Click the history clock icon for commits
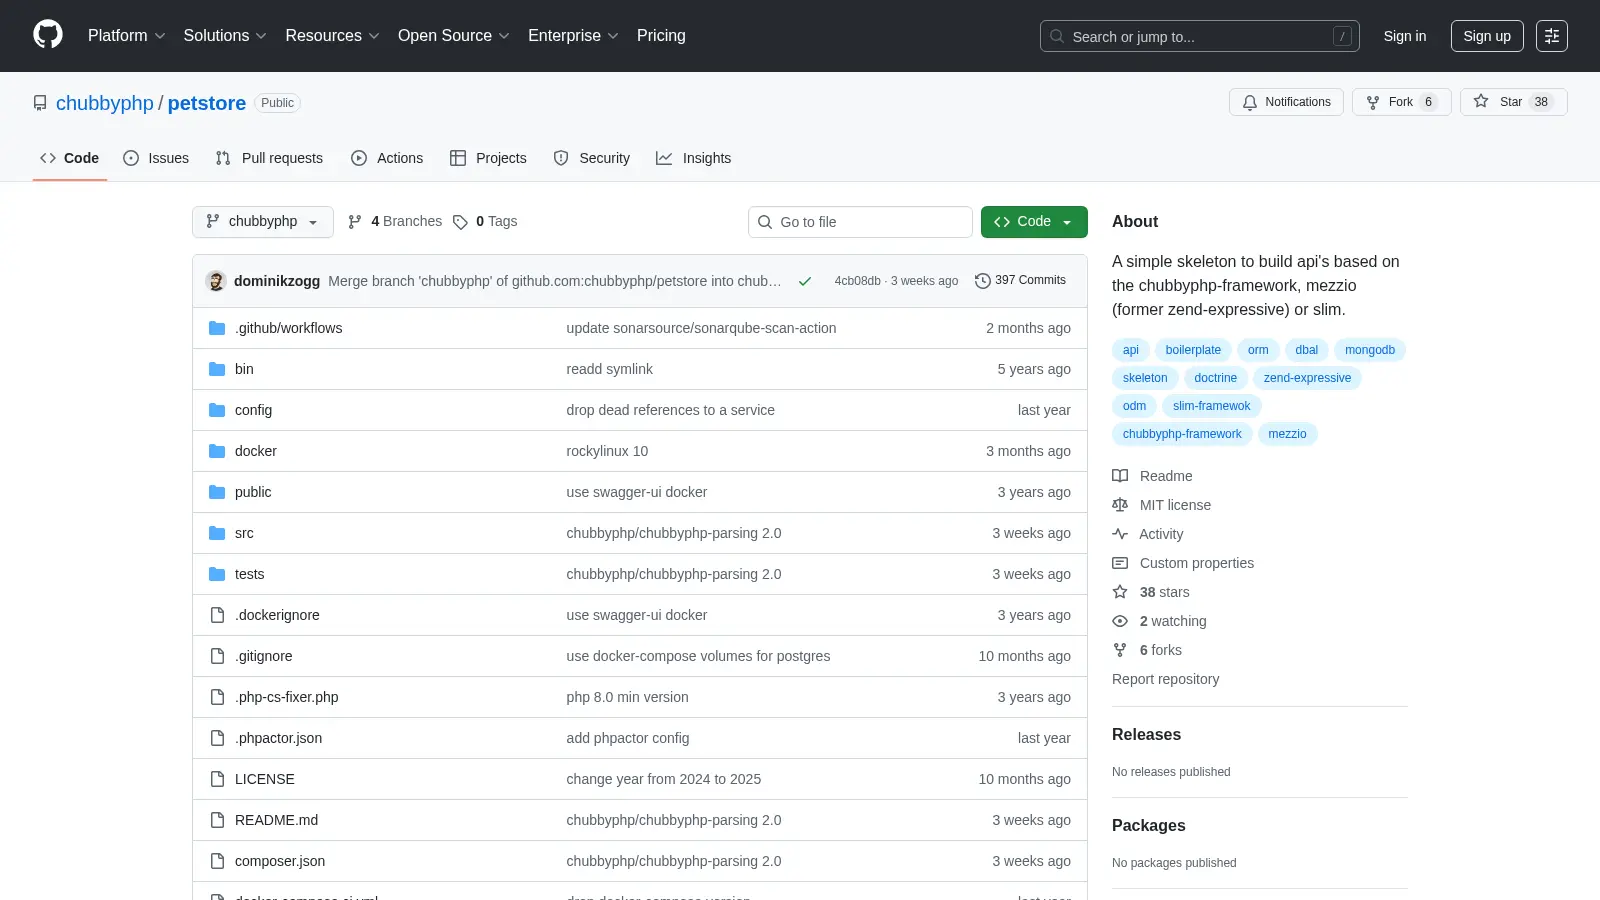 click(983, 281)
